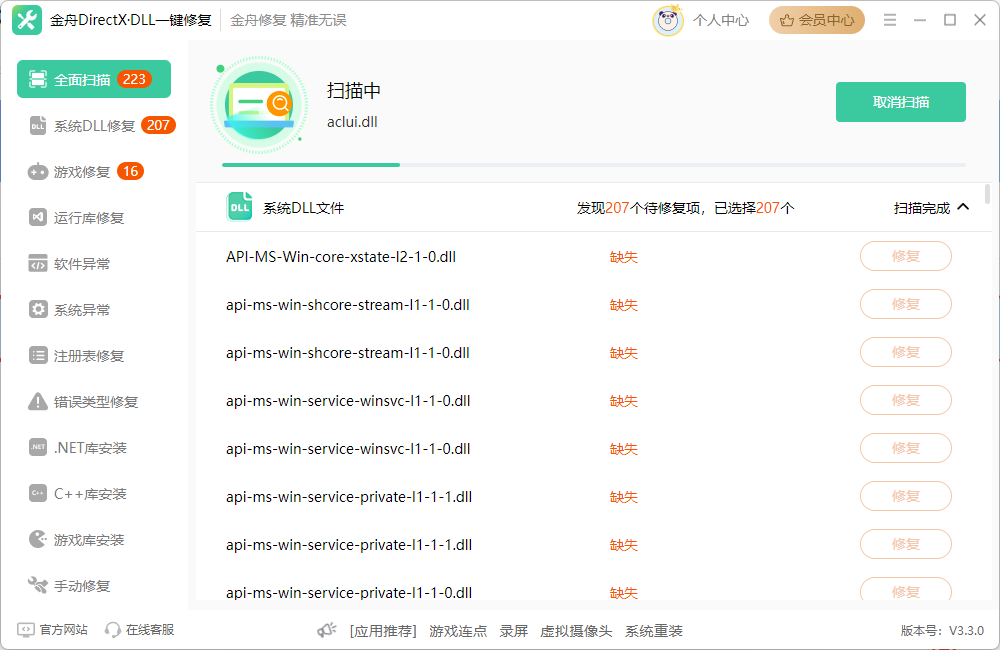Screen dimensions: 1000x650
Task: Click the 223 badge on 全面扫描
Action: 134,79
